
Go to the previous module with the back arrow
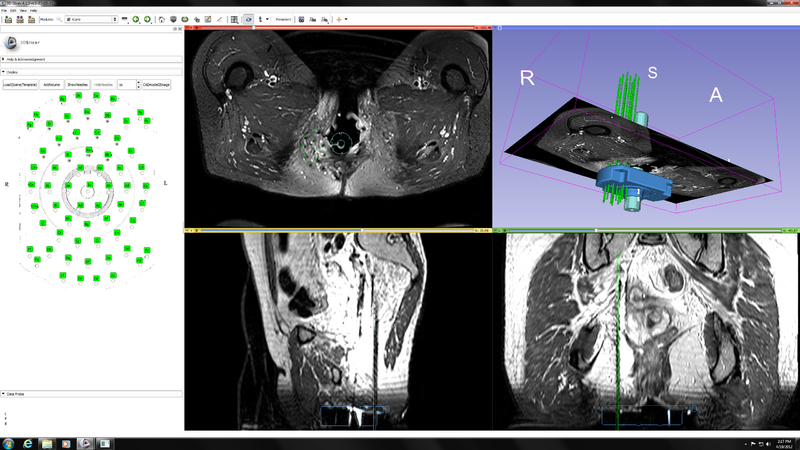(136, 19)
